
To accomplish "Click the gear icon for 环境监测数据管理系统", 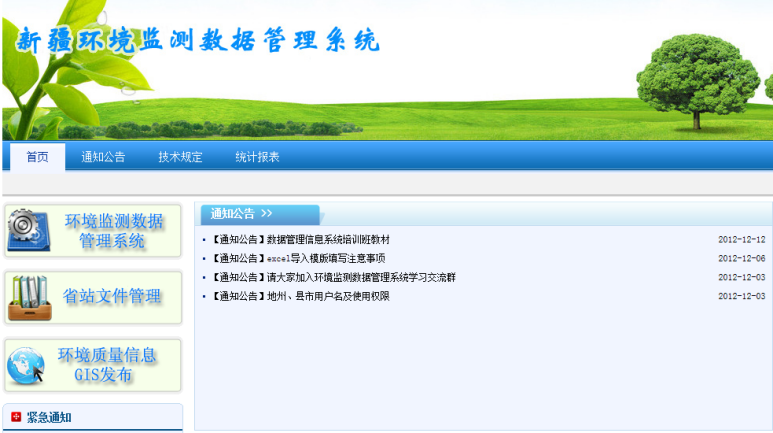I will click(x=29, y=230).
